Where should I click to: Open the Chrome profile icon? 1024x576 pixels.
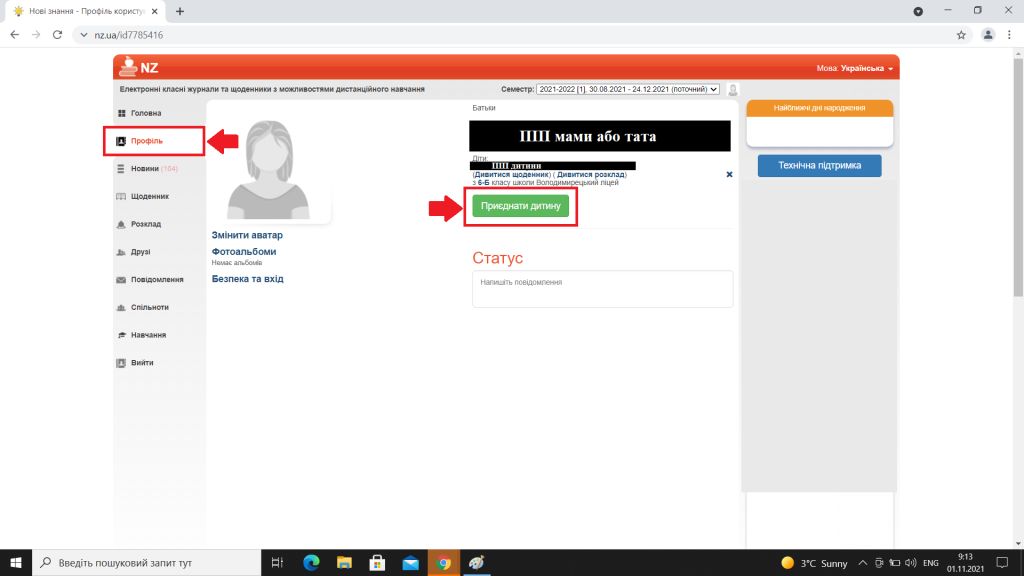coord(988,34)
